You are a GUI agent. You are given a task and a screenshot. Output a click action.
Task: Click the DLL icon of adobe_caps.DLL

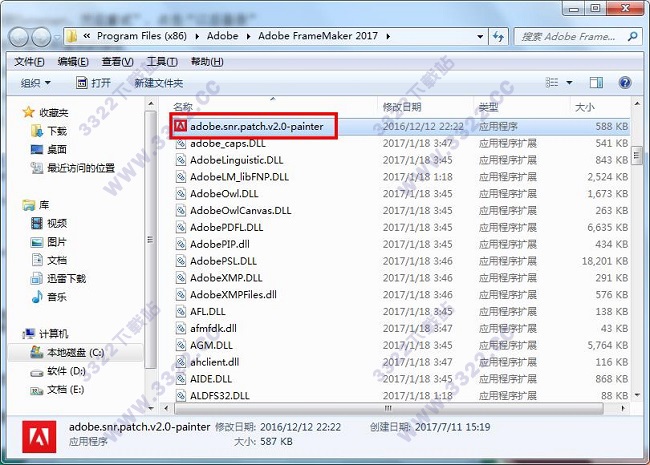(181, 143)
